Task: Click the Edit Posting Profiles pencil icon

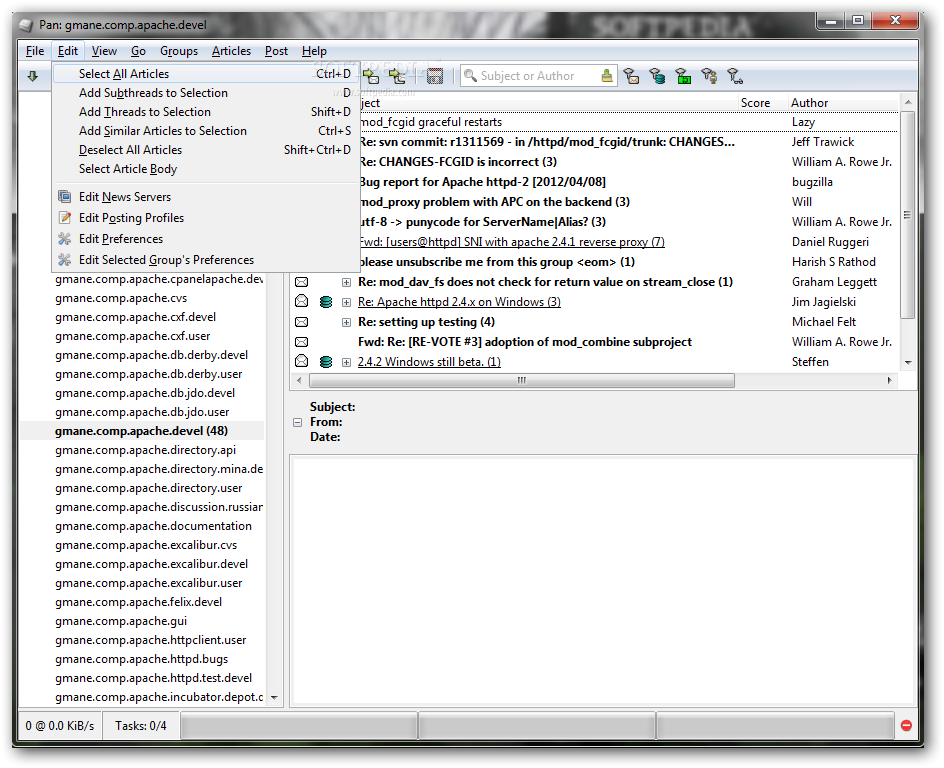Action: [64, 218]
